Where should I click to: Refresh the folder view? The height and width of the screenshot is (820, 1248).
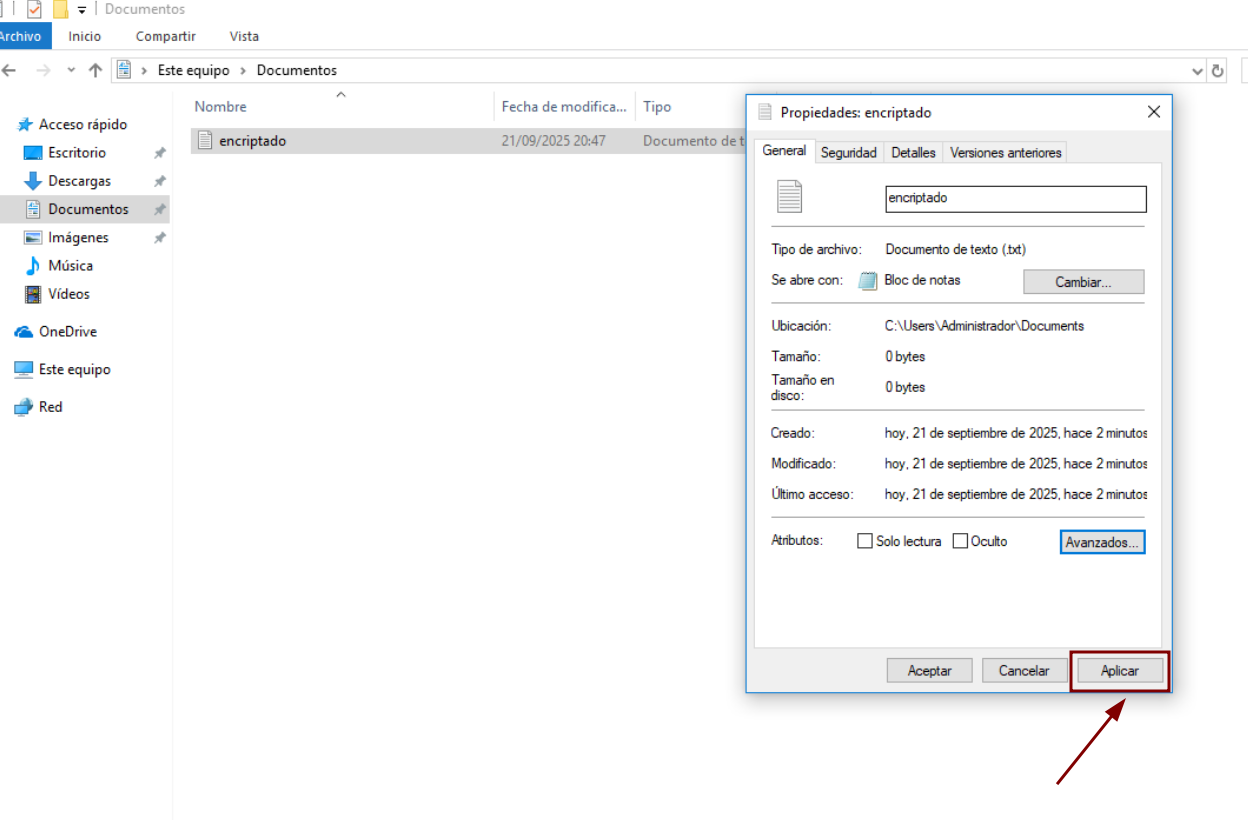click(1217, 71)
